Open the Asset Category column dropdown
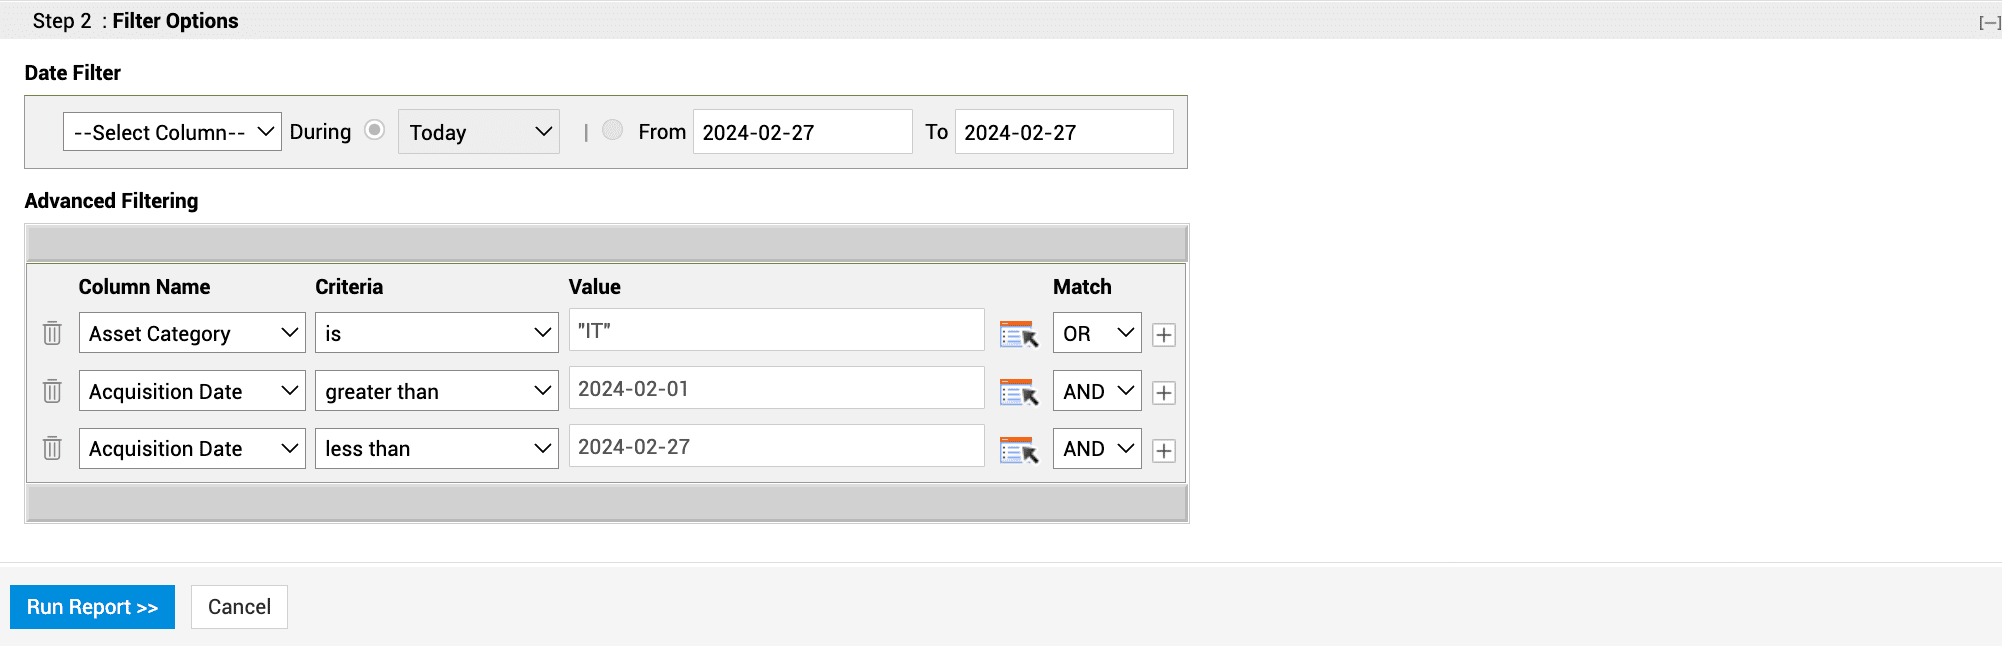Screen dimensions: 2002x646 coord(192,334)
